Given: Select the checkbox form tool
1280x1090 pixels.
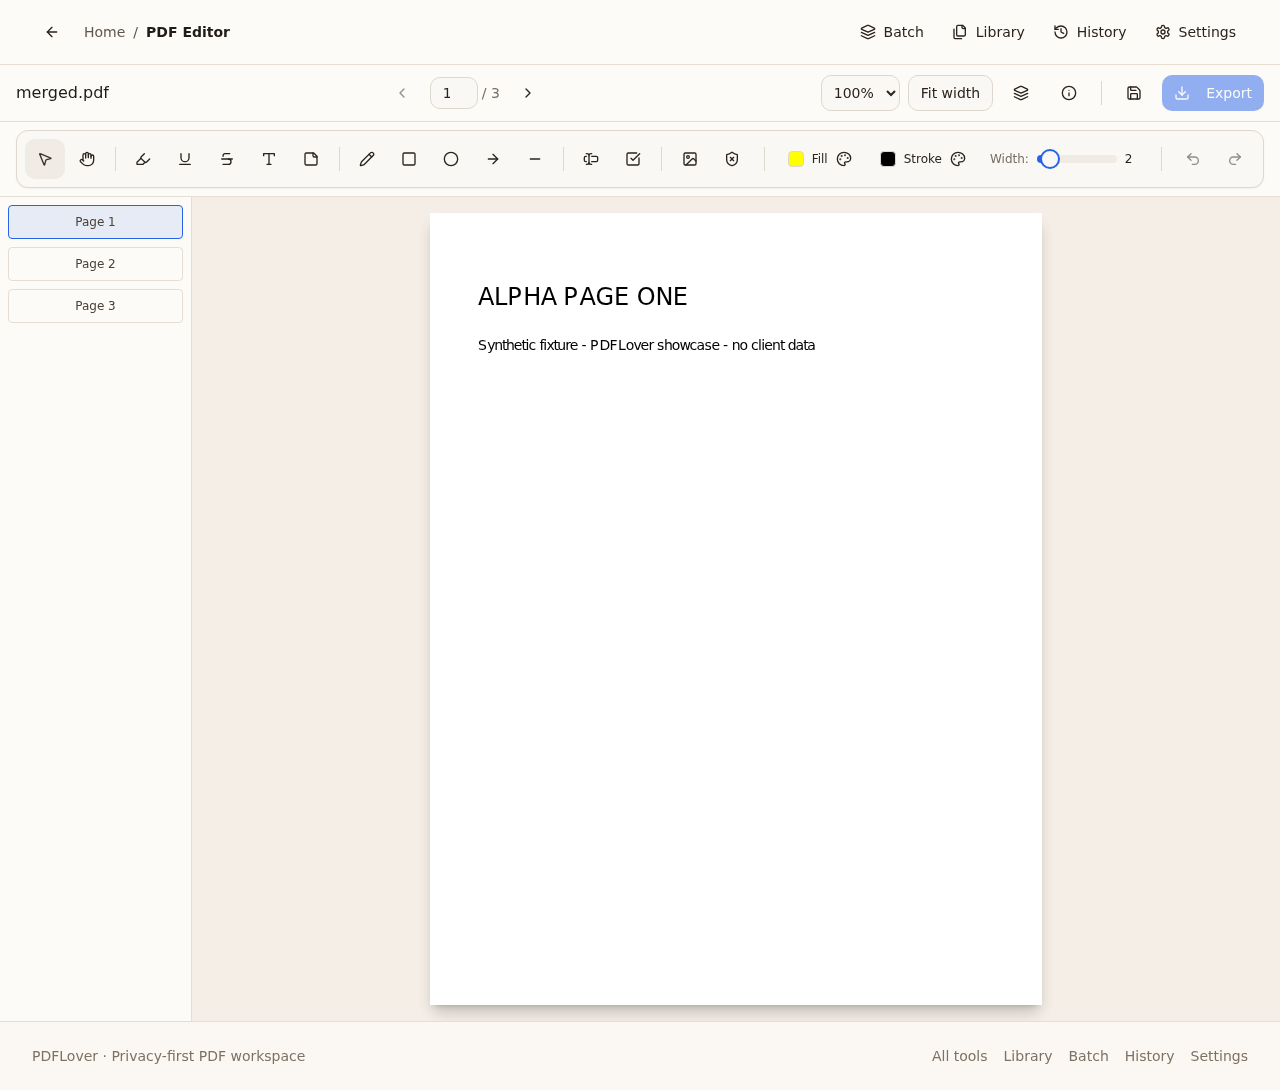Looking at the screenshot, I should tap(633, 159).
